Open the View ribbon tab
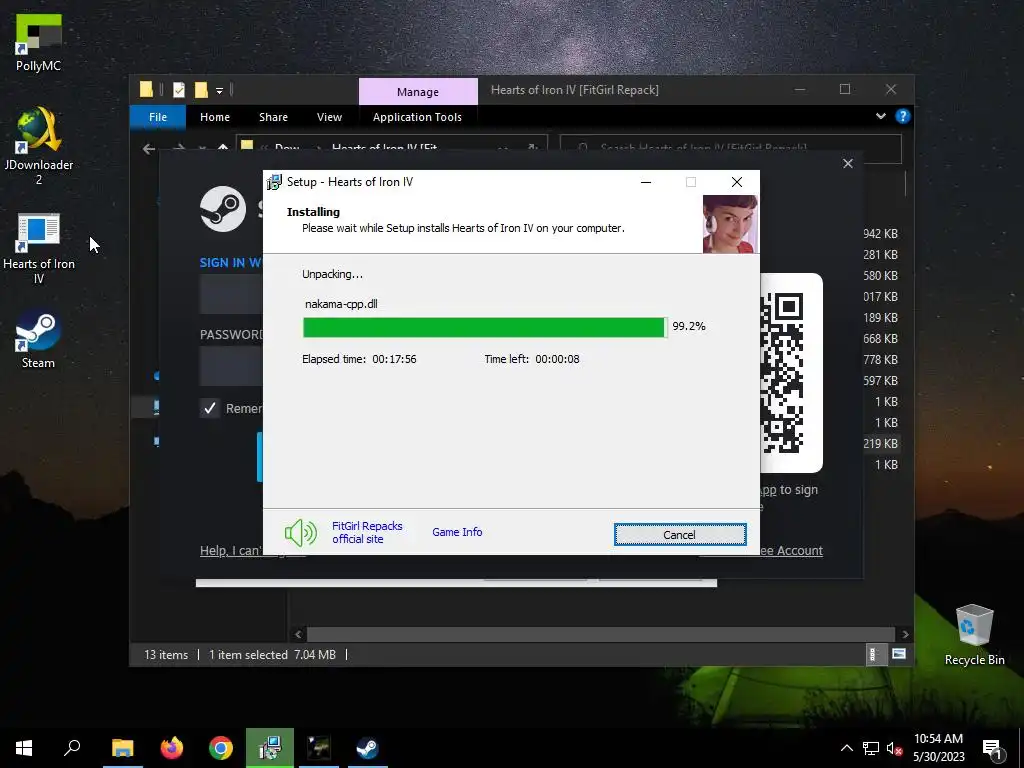The width and height of the screenshot is (1024, 768). click(x=329, y=117)
